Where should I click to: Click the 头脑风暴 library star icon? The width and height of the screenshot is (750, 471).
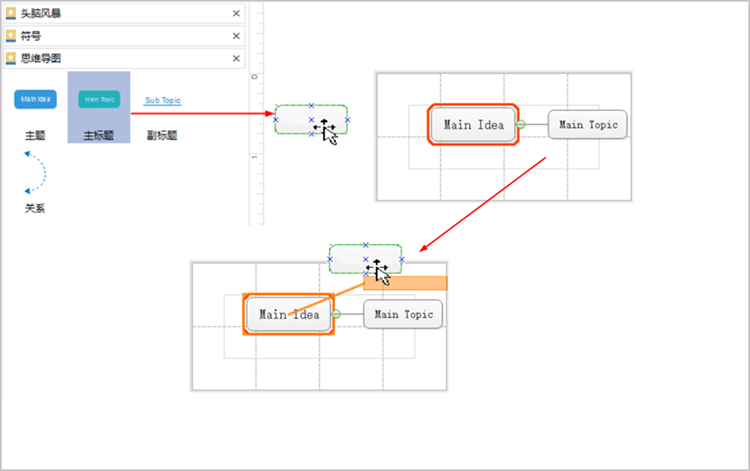point(11,13)
